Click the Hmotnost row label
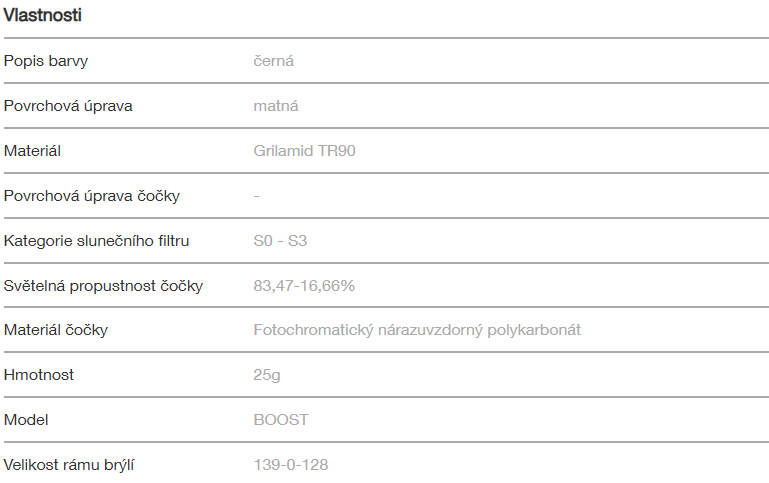Image resolution: width=769 pixels, height=483 pixels. (x=39, y=375)
